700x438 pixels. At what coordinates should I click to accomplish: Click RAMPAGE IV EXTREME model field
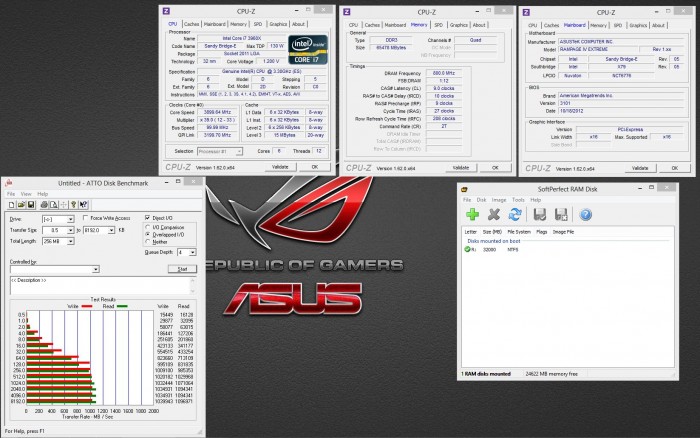pos(597,49)
